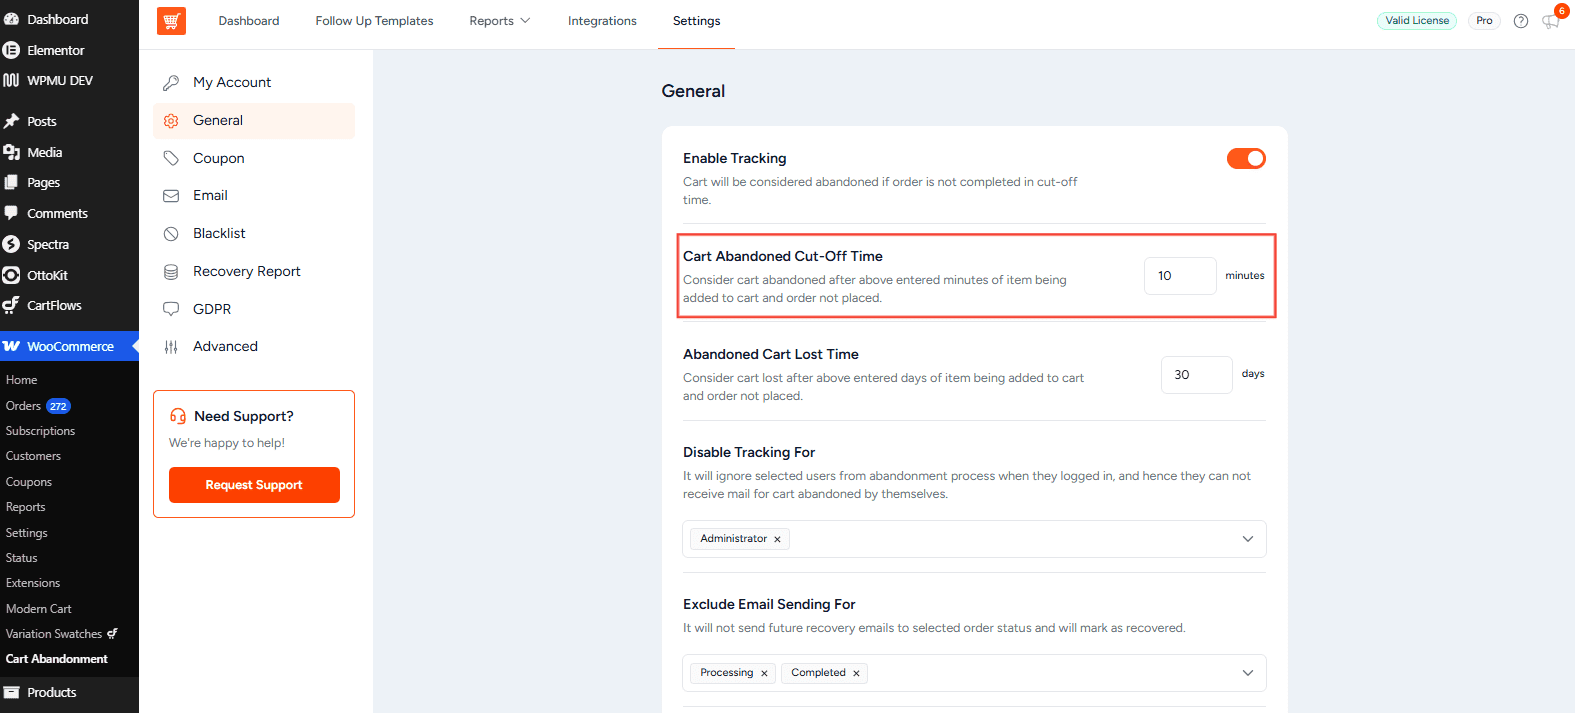
Task: Open WooCommerce Status submenu link
Action: point(21,558)
